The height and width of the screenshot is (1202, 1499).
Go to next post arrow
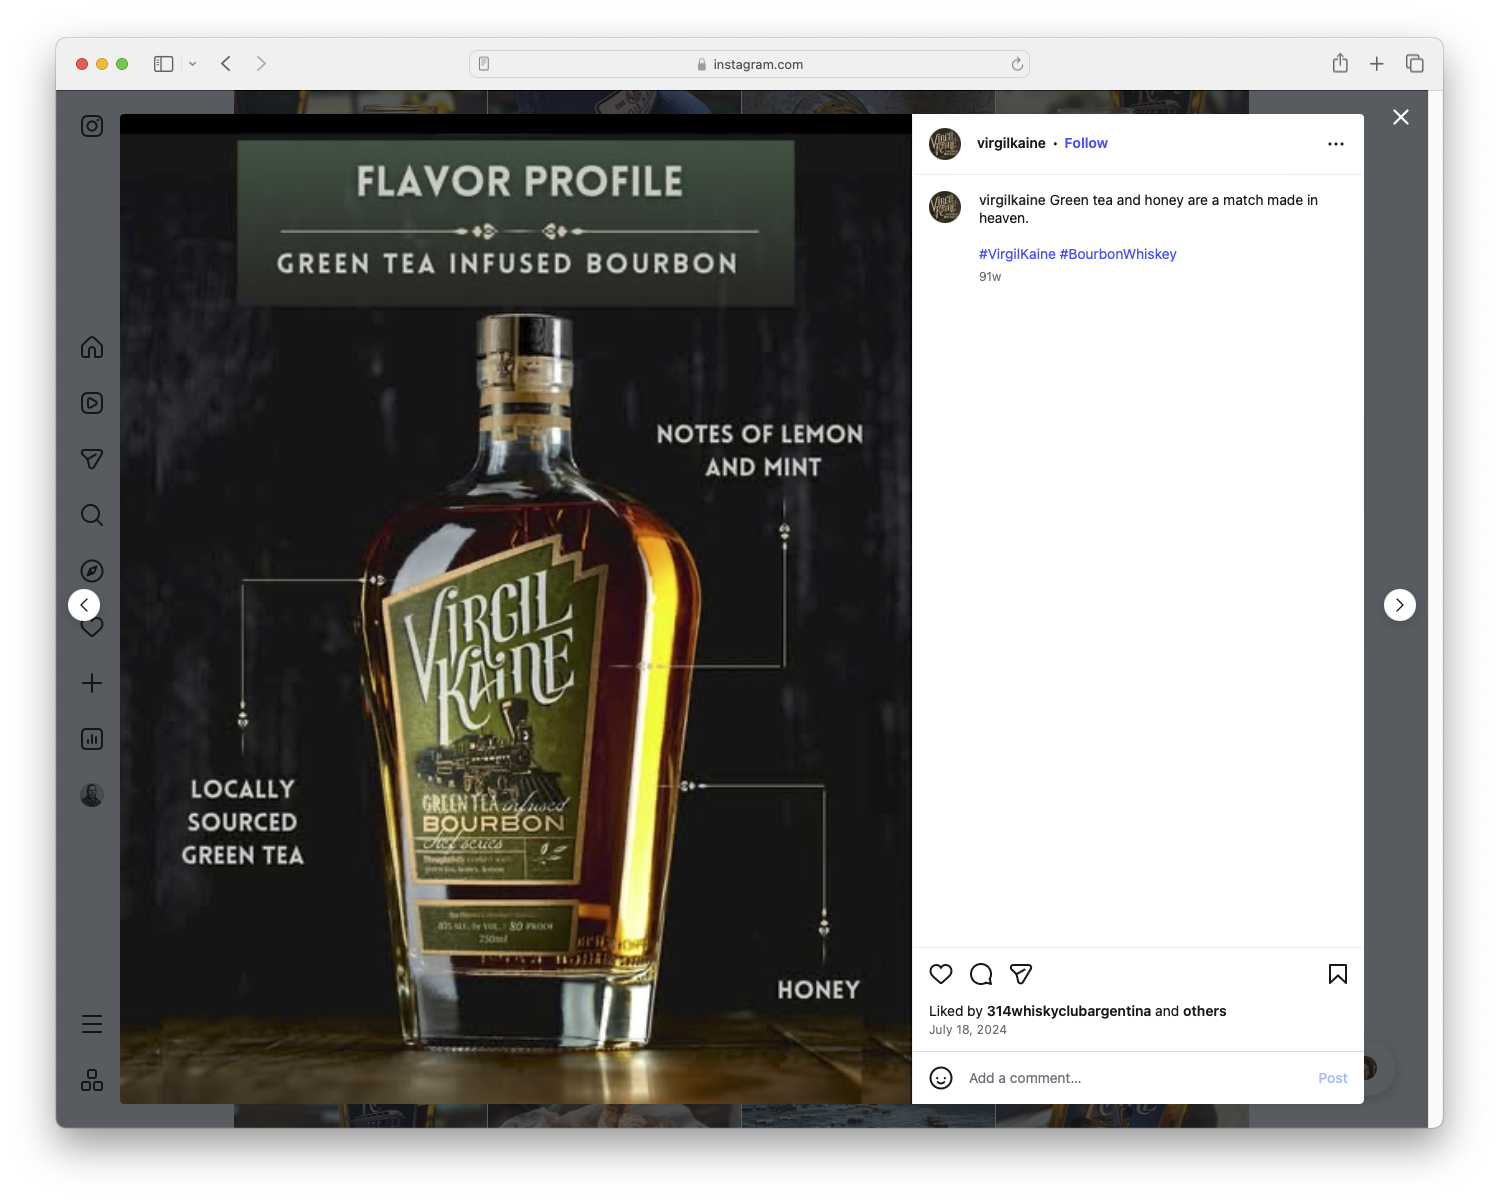1400,605
